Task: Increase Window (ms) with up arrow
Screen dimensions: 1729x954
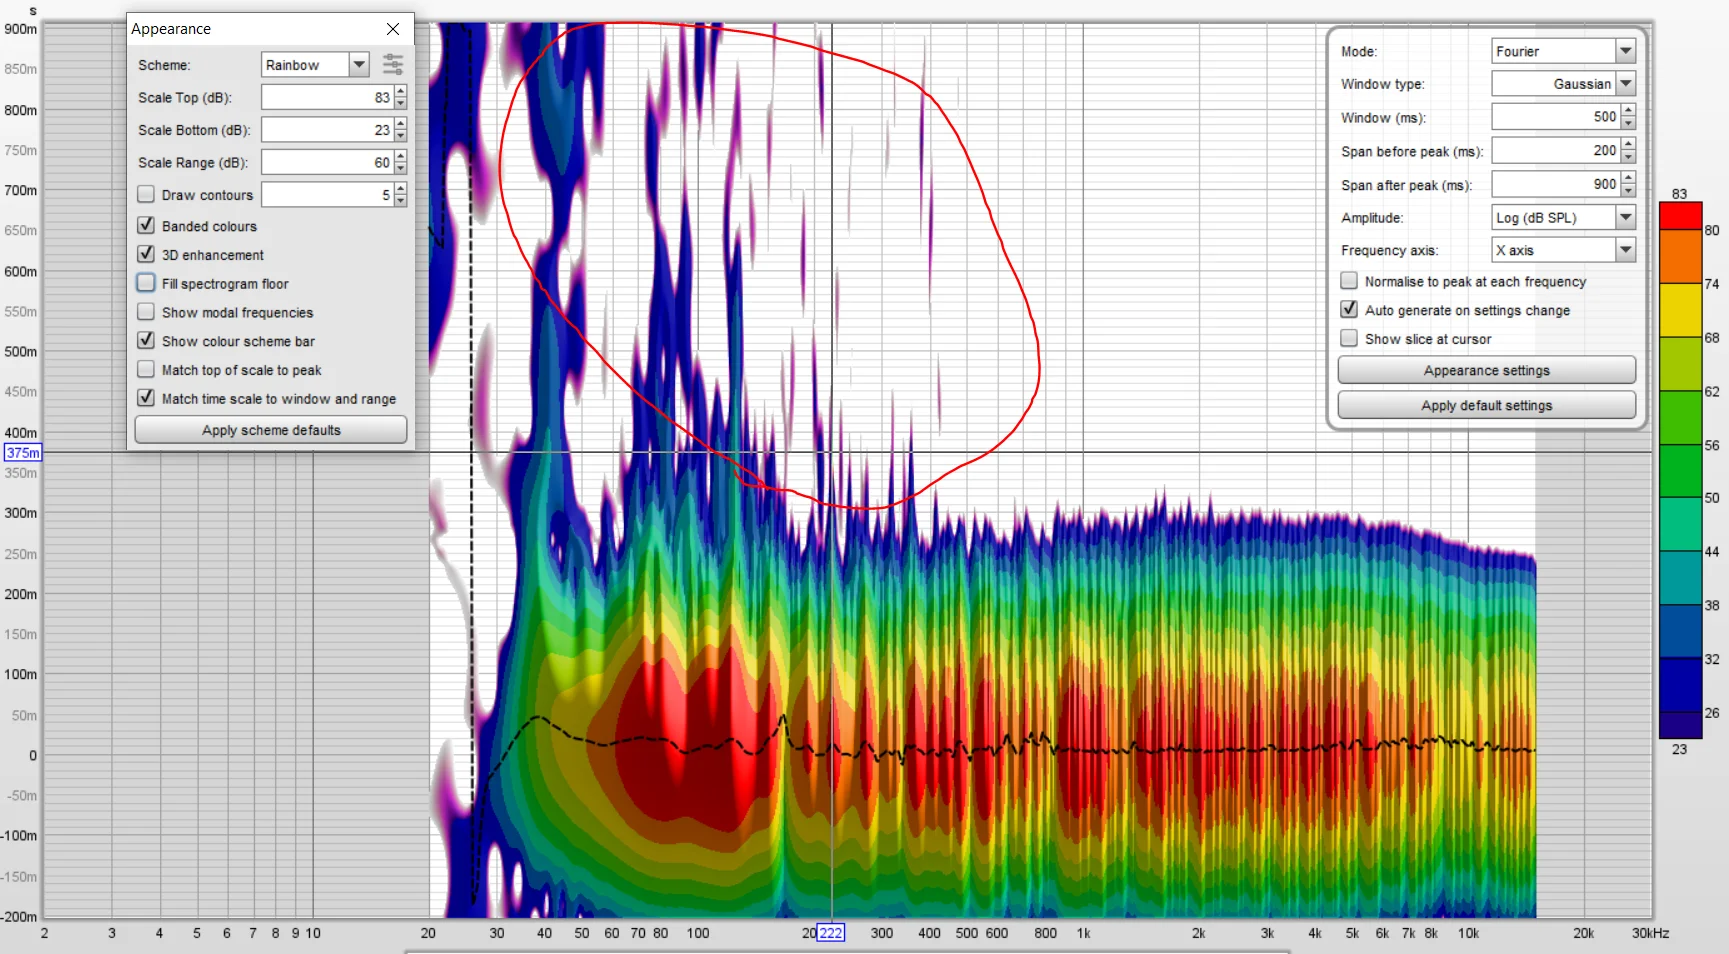Action: [1628, 111]
